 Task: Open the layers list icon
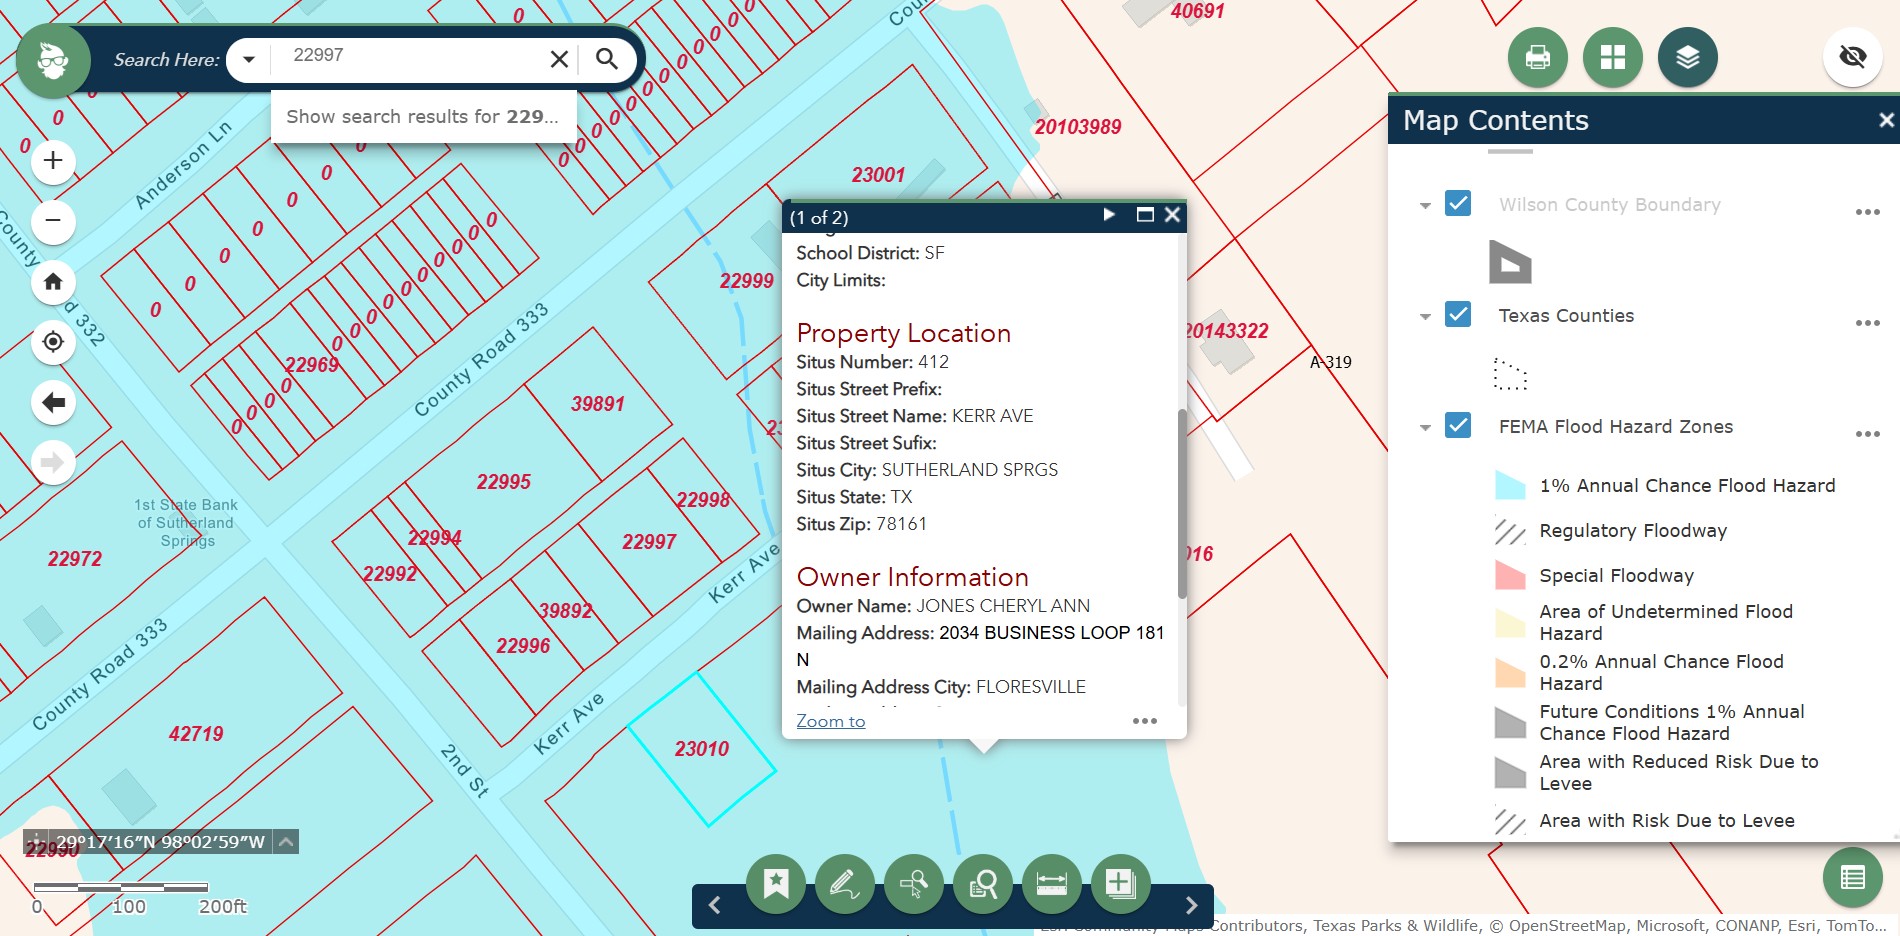click(x=1687, y=57)
